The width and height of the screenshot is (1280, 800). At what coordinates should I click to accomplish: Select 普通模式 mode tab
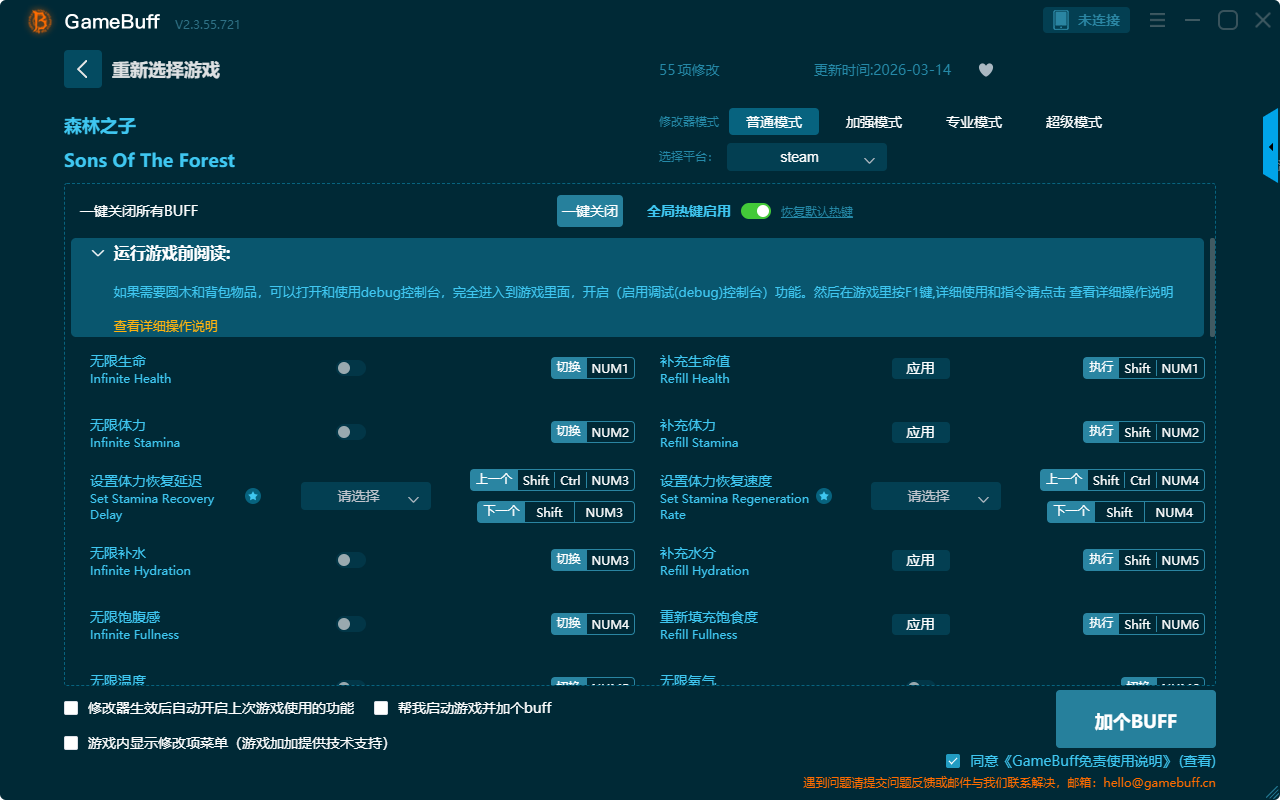pyautogui.click(x=774, y=122)
